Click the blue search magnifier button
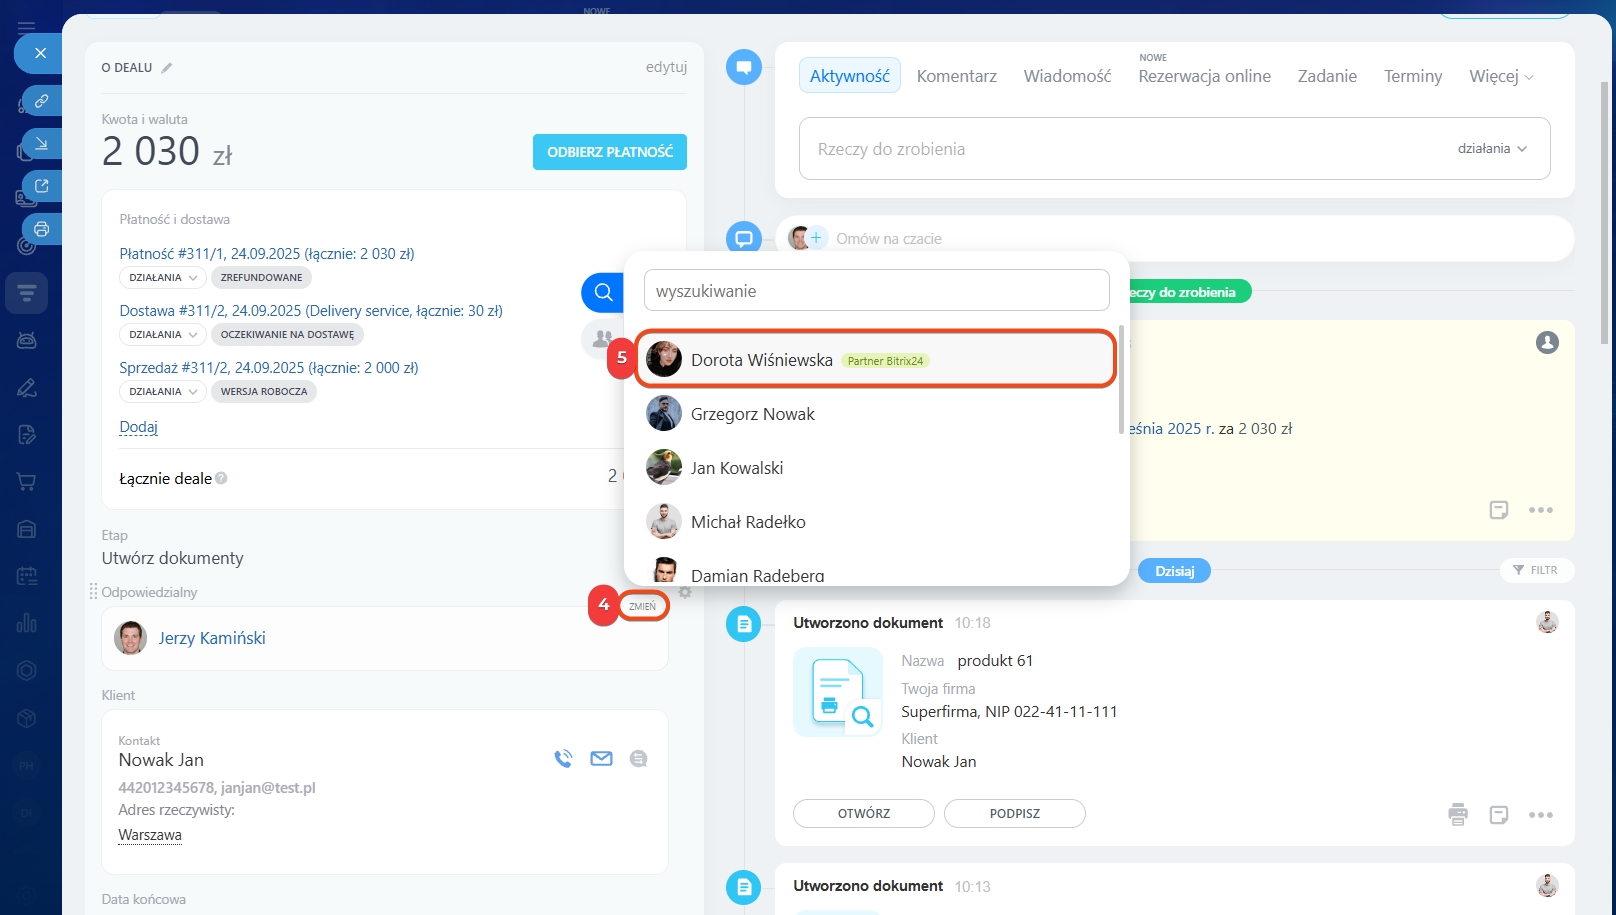The image size is (1616, 915). point(603,292)
